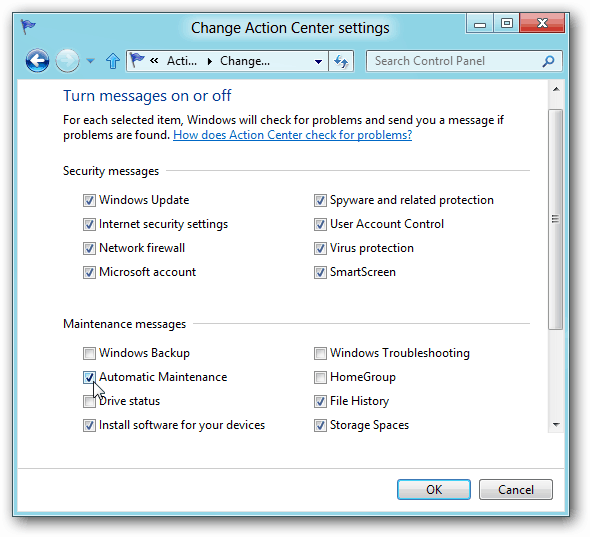Screen dimensions: 590x537
Task: Confirm changes with OK button
Action: pyautogui.click(x=434, y=490)
